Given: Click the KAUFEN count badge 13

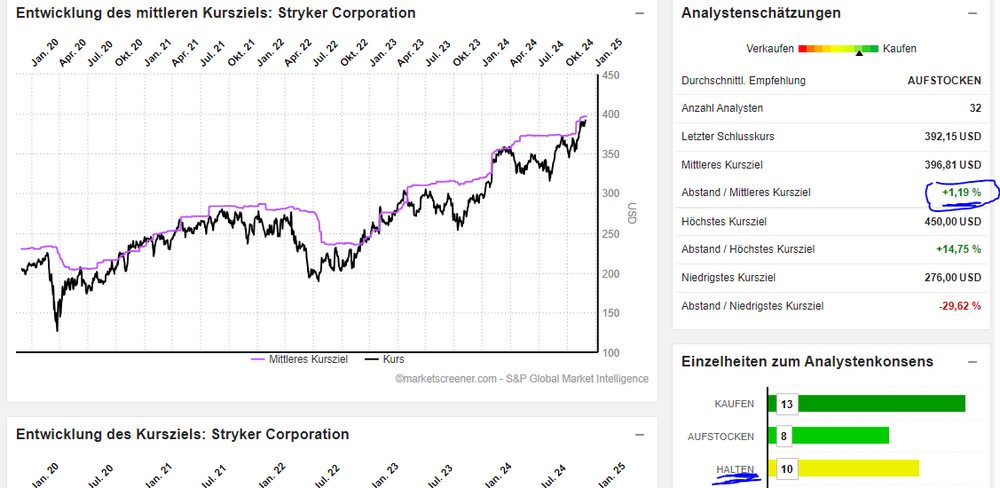Looking at the screenshot, I should pyautogui.click(x=786, y=403).
